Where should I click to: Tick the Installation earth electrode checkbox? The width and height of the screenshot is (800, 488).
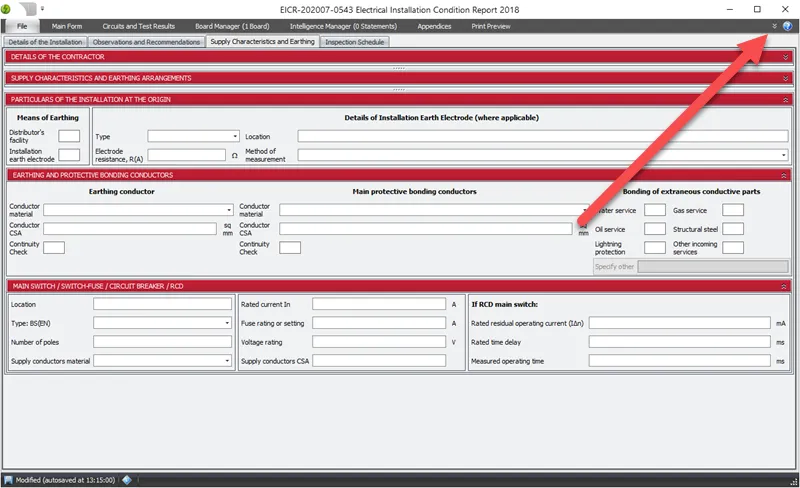pyautogui.click(x=69, y=155)
